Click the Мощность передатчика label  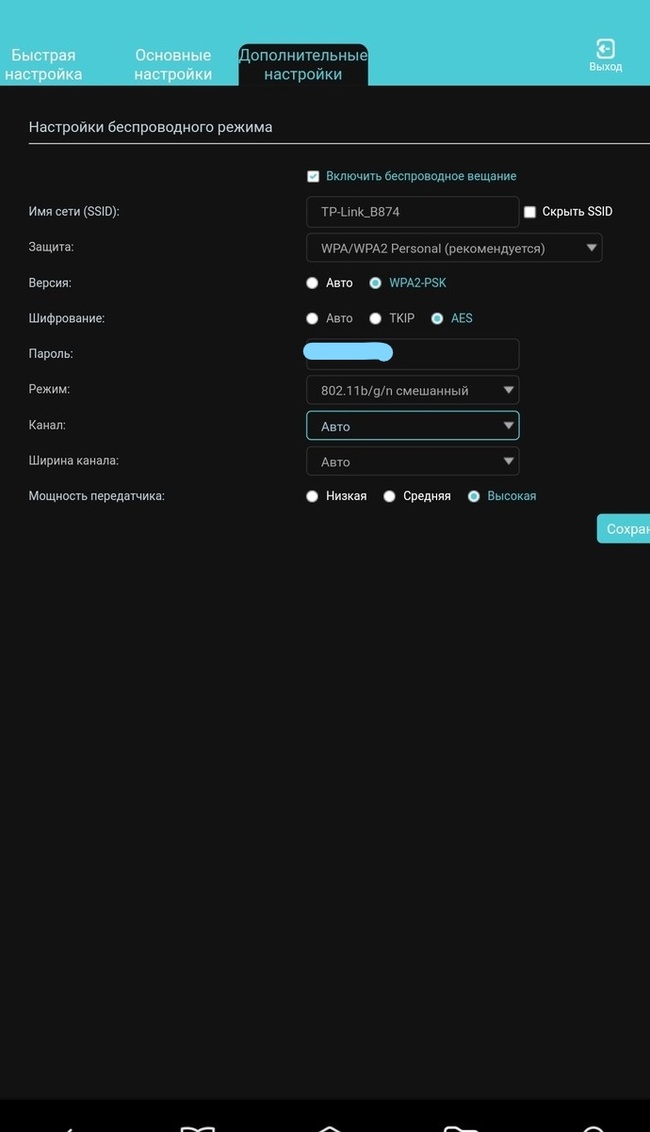[x=96, y=496]
